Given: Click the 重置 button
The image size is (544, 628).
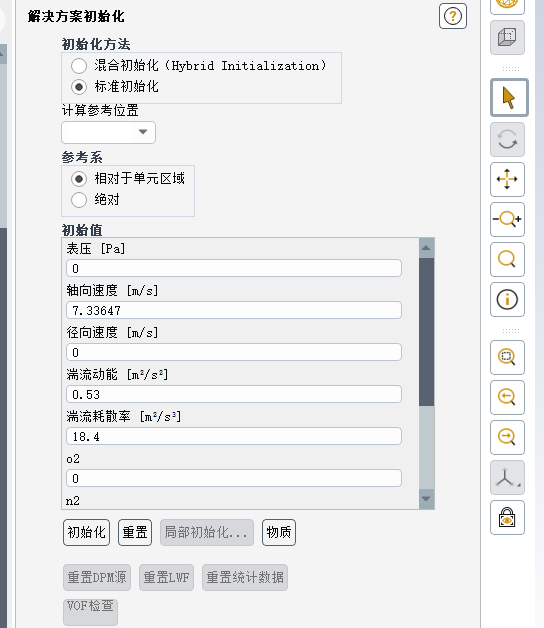Looking at the screenshot, I should click(x=135, y=533).
